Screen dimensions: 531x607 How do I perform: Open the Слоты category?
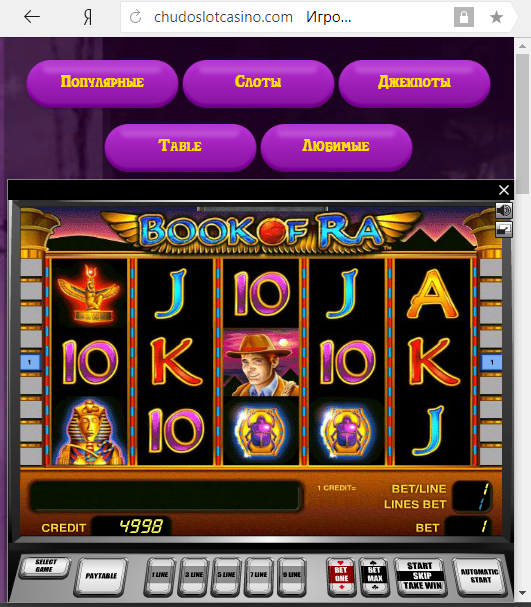[258, 83]
